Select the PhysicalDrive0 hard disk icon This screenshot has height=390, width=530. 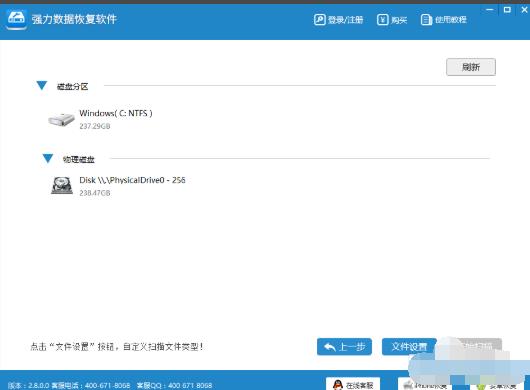(x=62, y=186)
